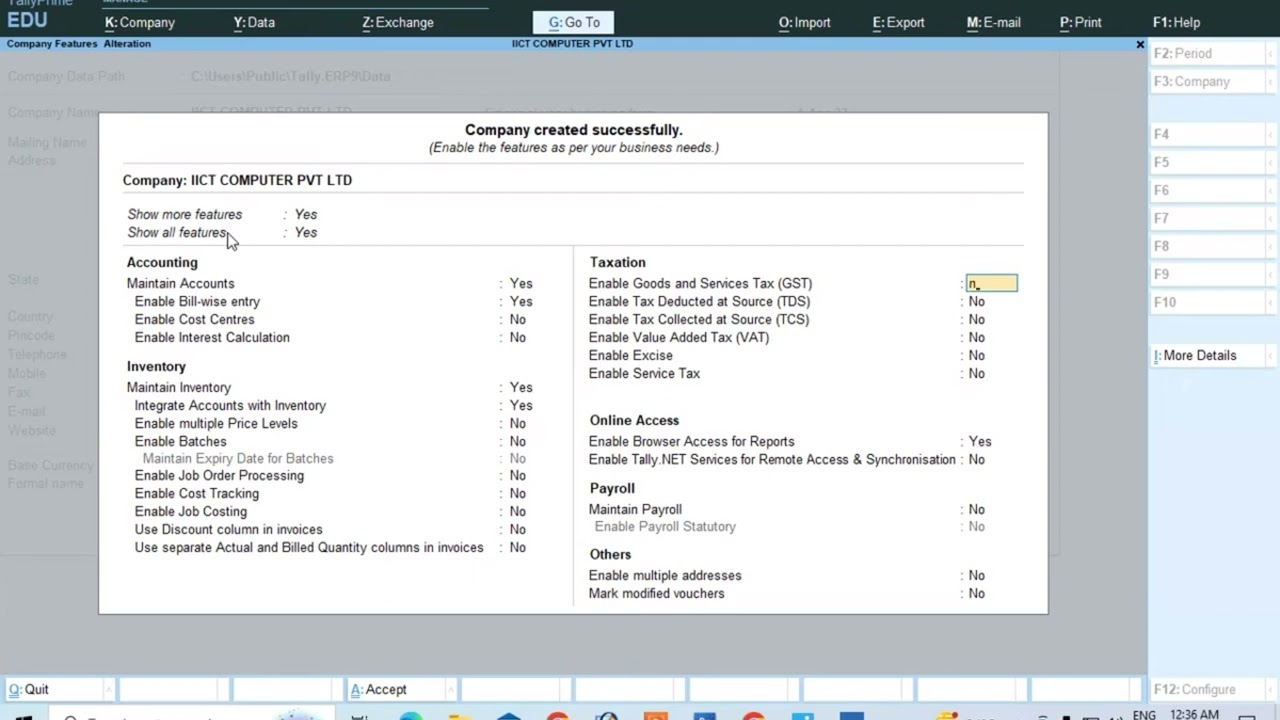Viewport: 1280px width, 720px height.
Task: Click the Accounting section heading
Action: [x=162, y=262]
